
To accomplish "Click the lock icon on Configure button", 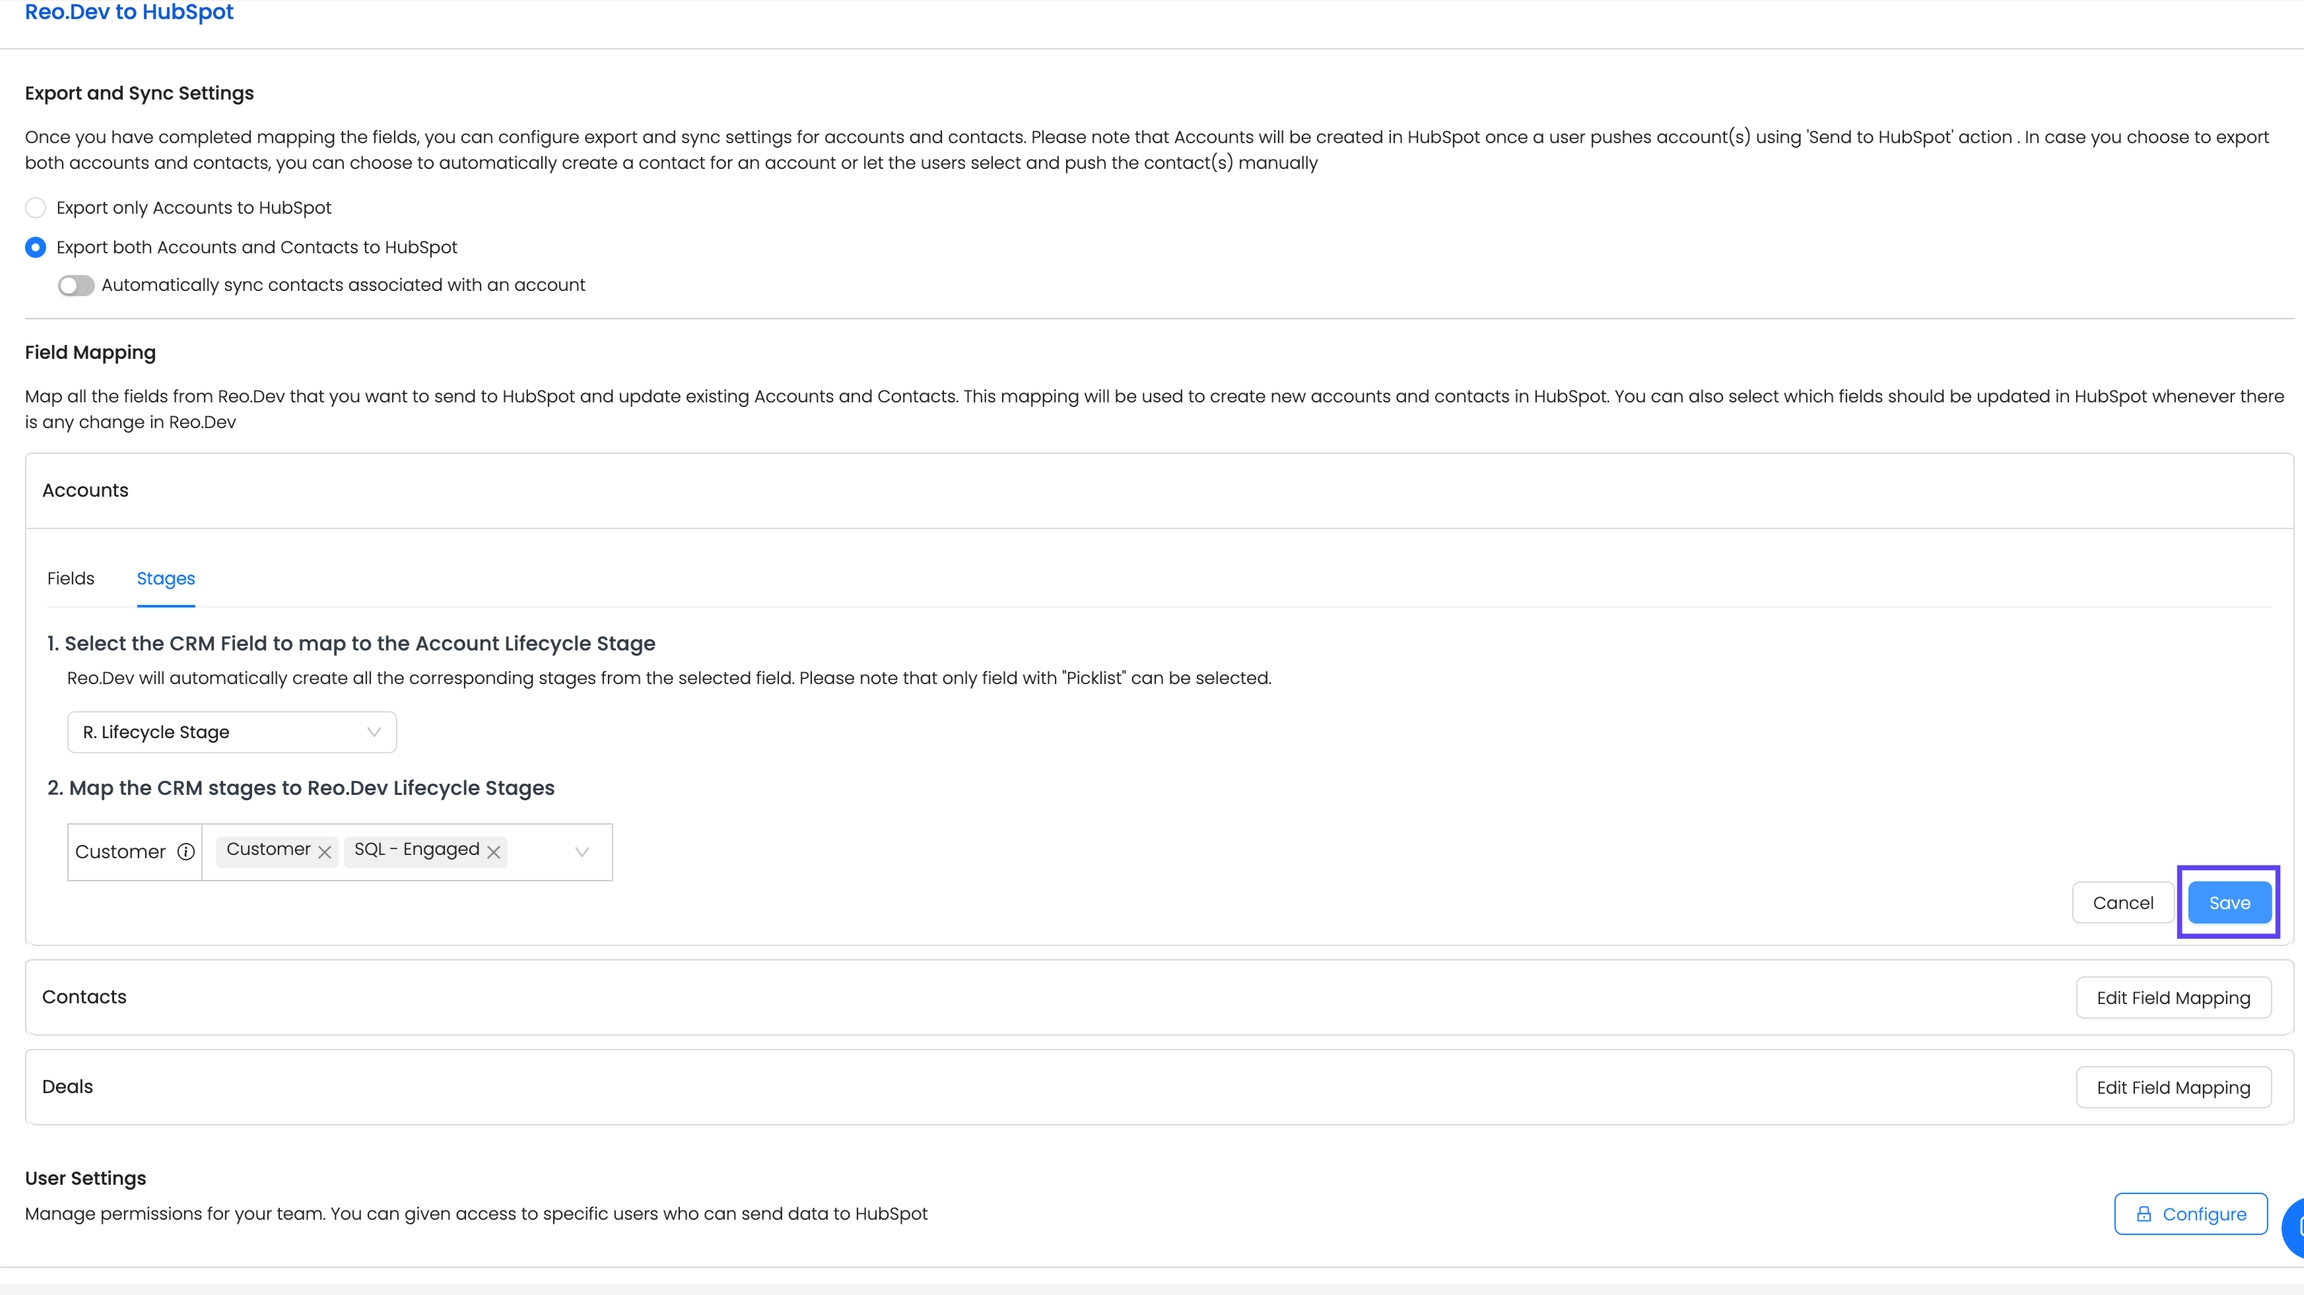I will click(x=2143, y=1214).
